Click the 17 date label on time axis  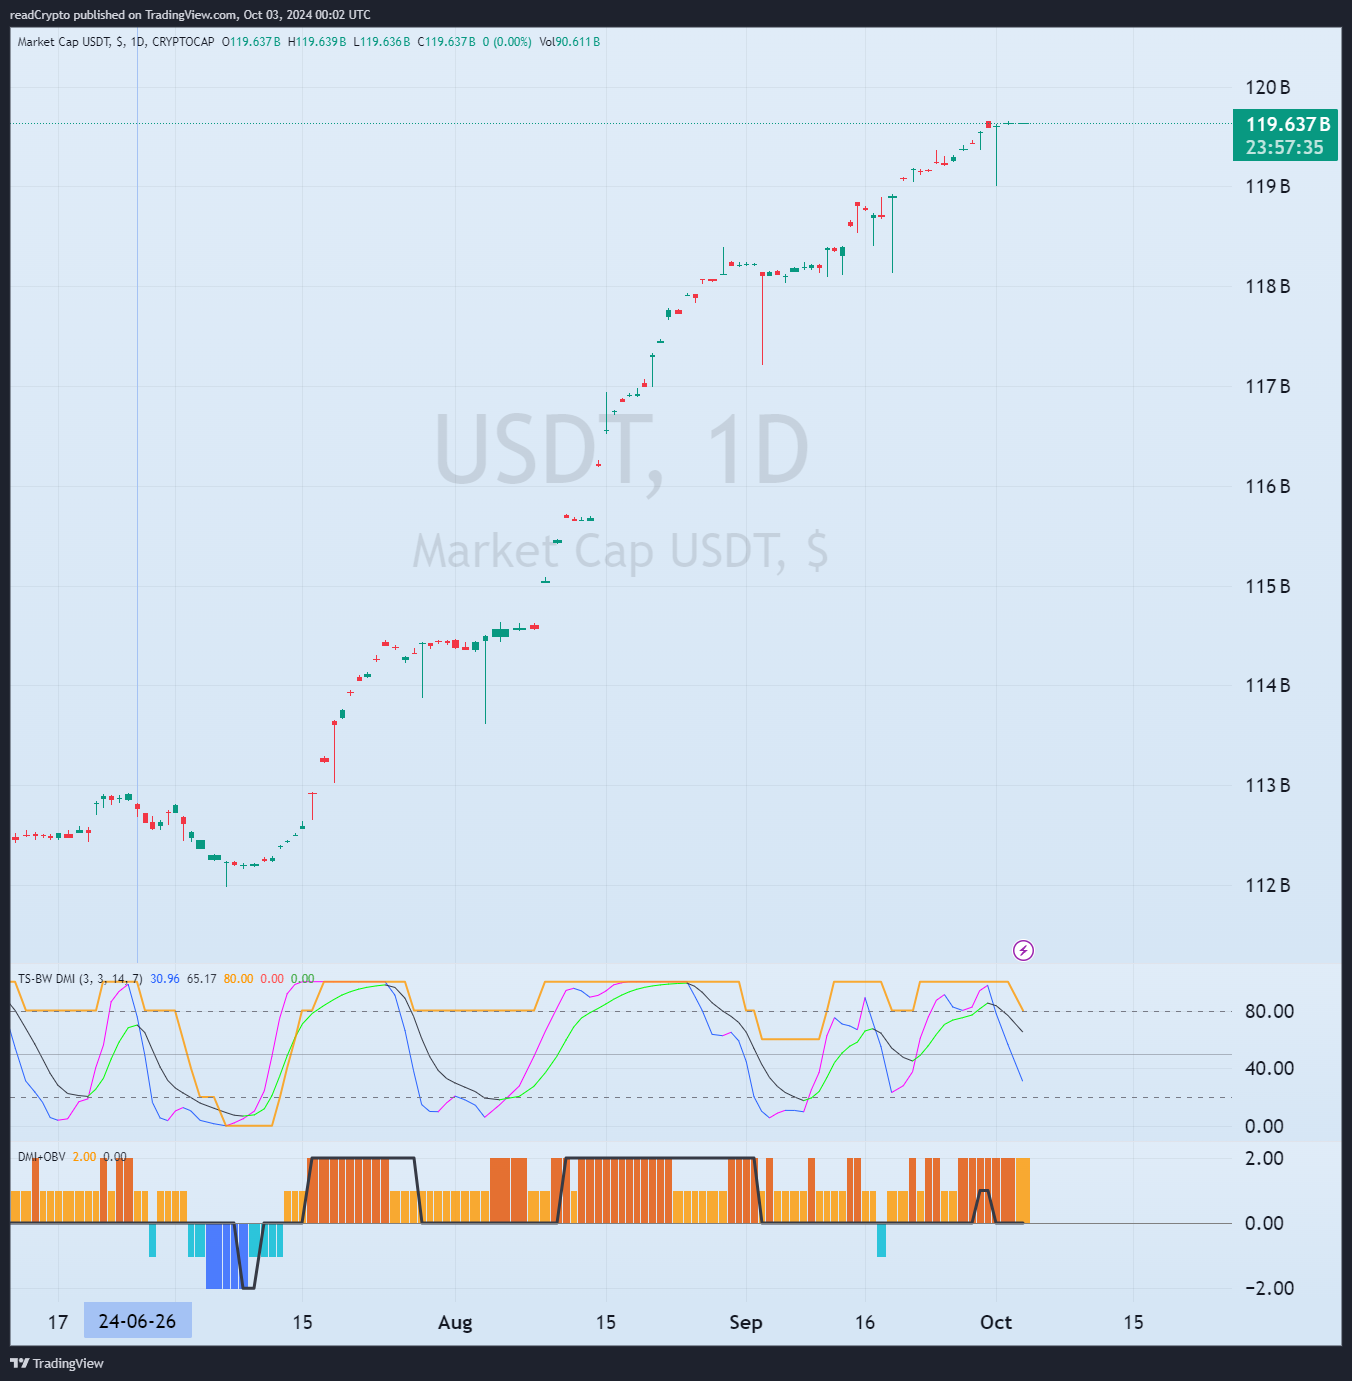58,1322
